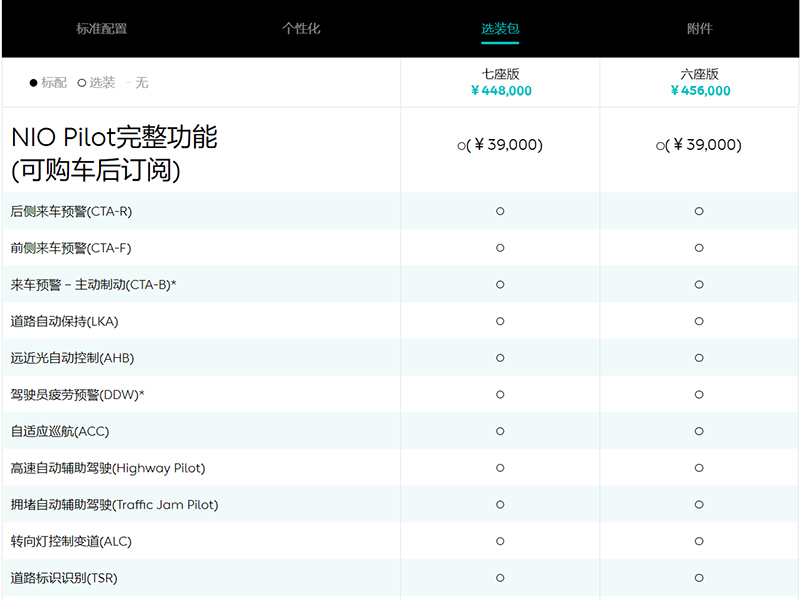Click the 七座版 column header

[x=500, y=74]
